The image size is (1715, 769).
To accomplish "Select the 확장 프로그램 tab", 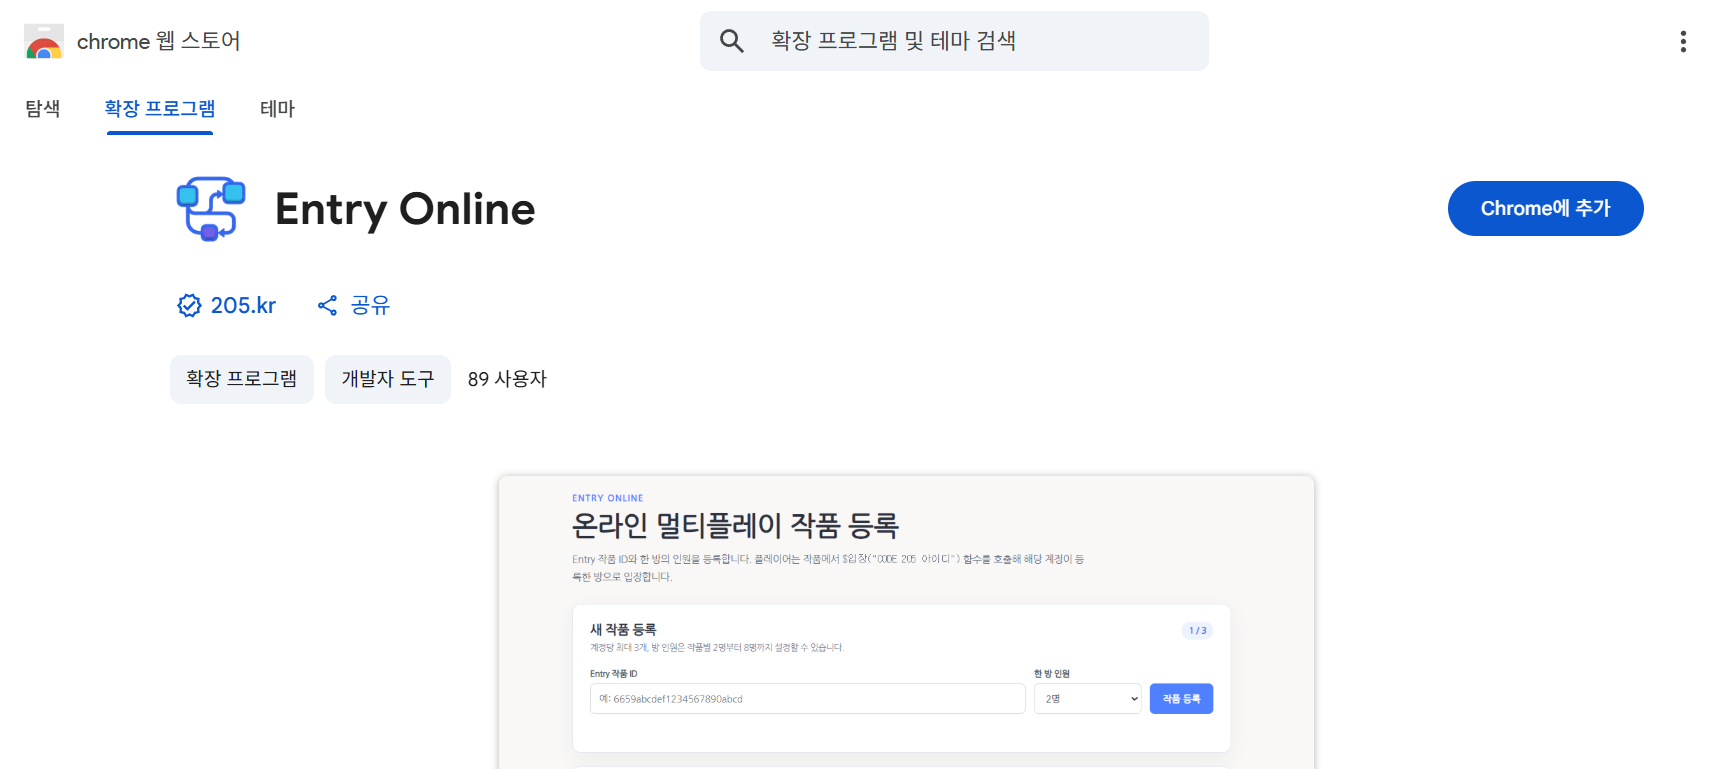I will (x=160, y=108).
